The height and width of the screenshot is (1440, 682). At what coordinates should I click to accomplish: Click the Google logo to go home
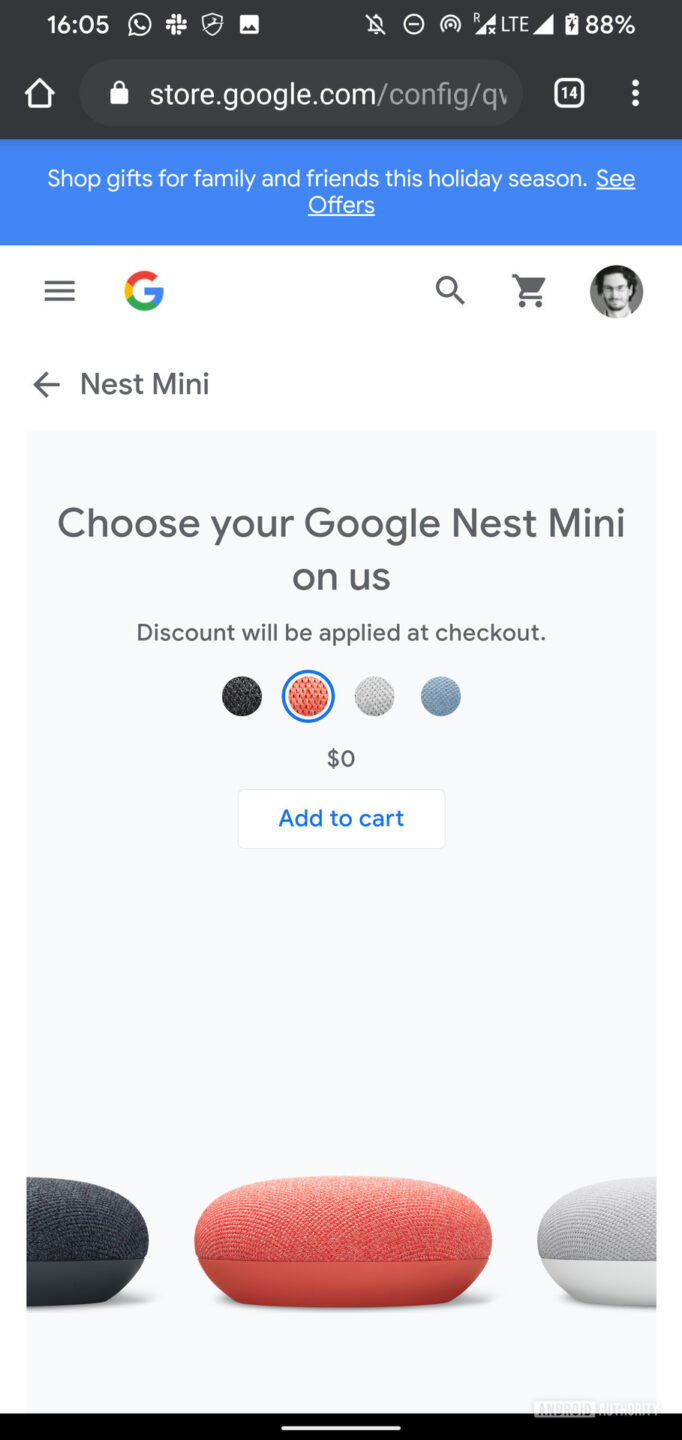click(x=144, y=290)
